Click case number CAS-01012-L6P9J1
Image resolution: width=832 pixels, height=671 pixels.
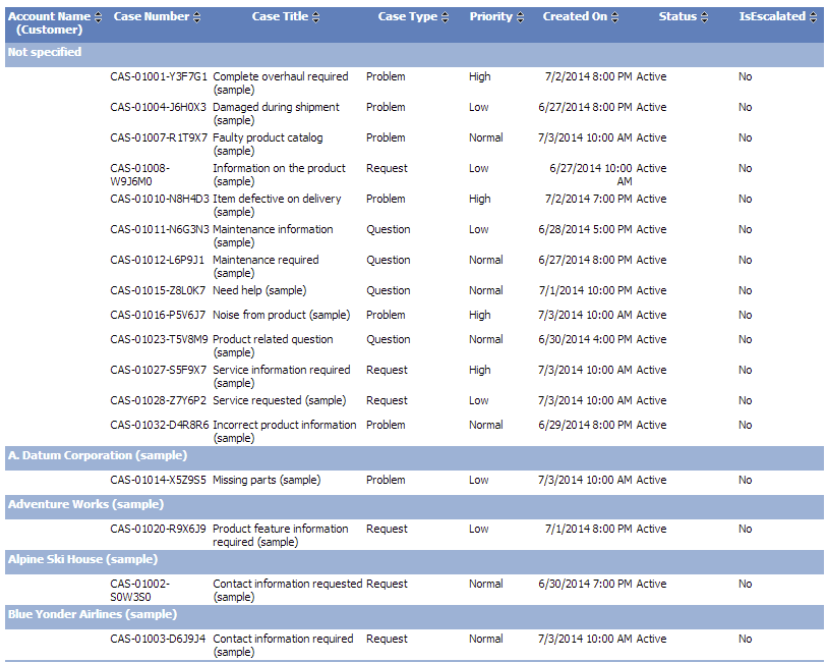click(x=157, y=260)
